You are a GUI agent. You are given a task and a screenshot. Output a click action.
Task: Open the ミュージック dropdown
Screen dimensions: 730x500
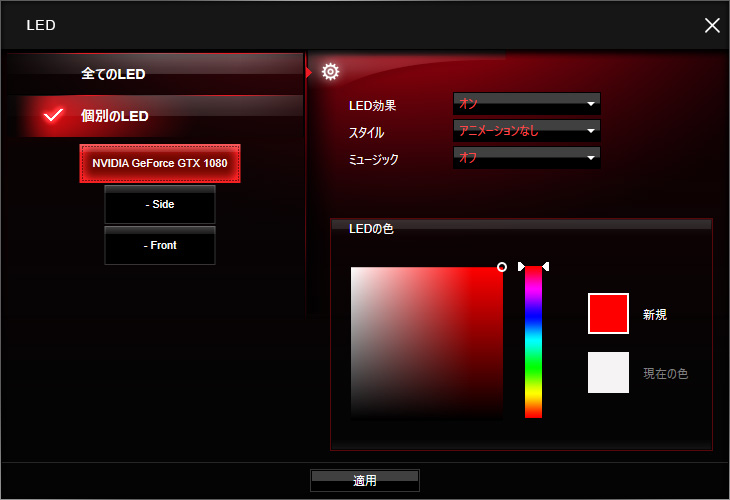(x=527, y=157)
